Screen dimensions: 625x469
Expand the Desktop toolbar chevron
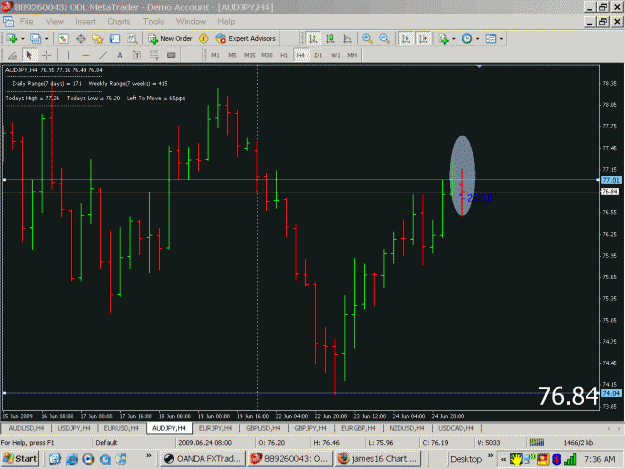(491, 455)
